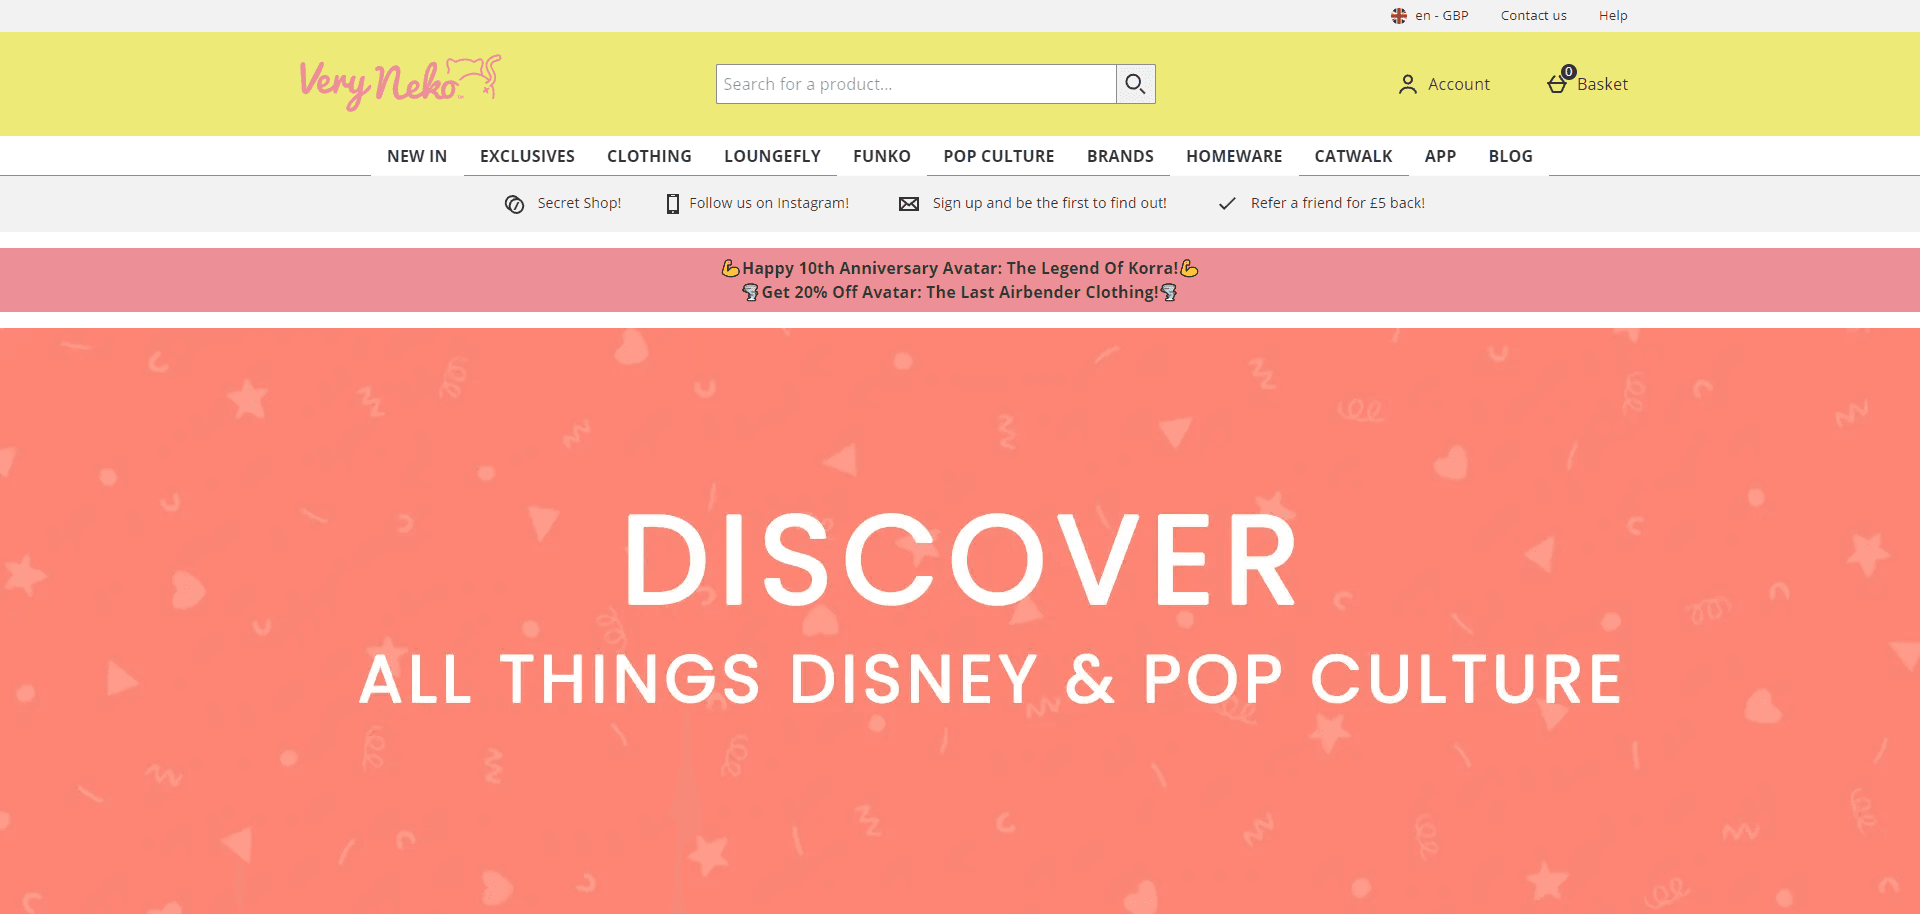
Task: Open the Help link
Action: coord(1613,16)
